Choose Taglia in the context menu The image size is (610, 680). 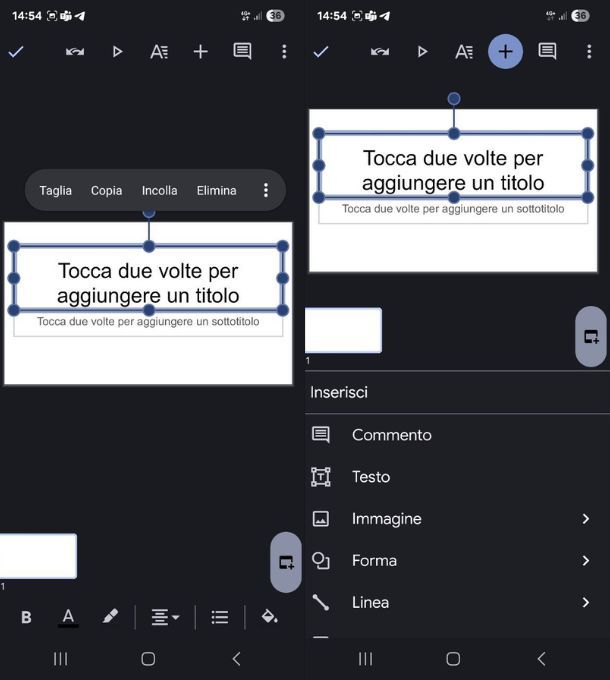55,190
